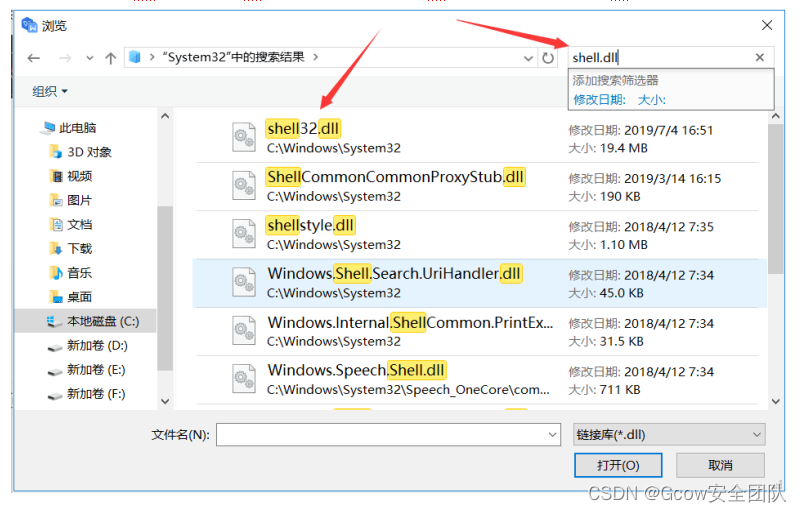Click 45.0 KB size of UriHandler.dll
This screenshot has width=802, height=512.
(621, 293)
